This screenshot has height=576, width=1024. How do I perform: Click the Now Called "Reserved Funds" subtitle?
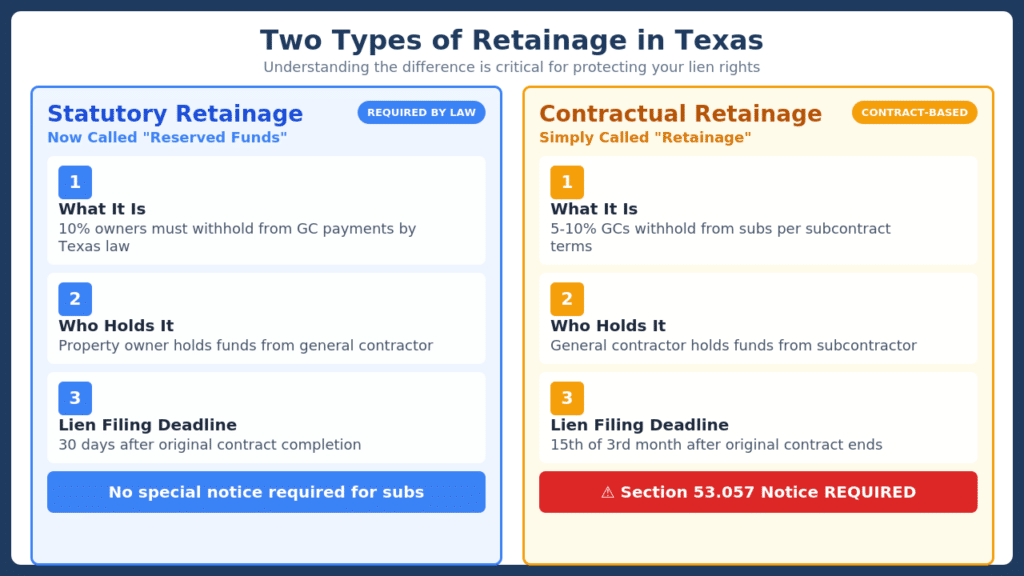tap(167, 137)
